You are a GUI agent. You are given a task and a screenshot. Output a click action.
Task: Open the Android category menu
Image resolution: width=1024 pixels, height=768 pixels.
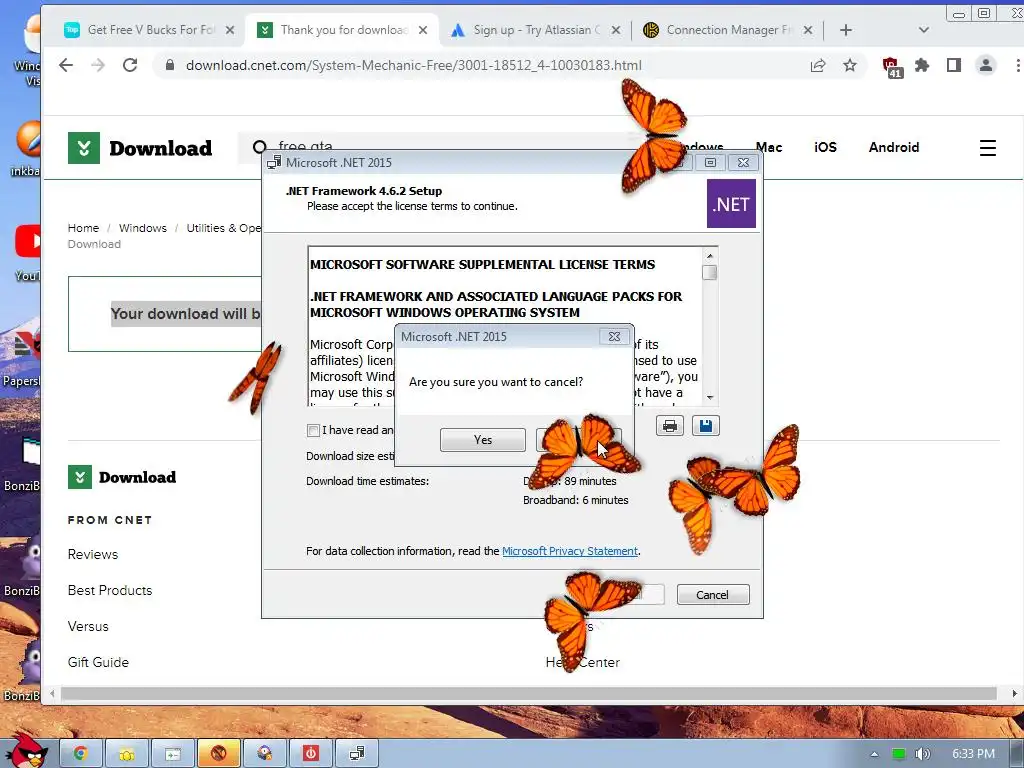click(893, 148)
